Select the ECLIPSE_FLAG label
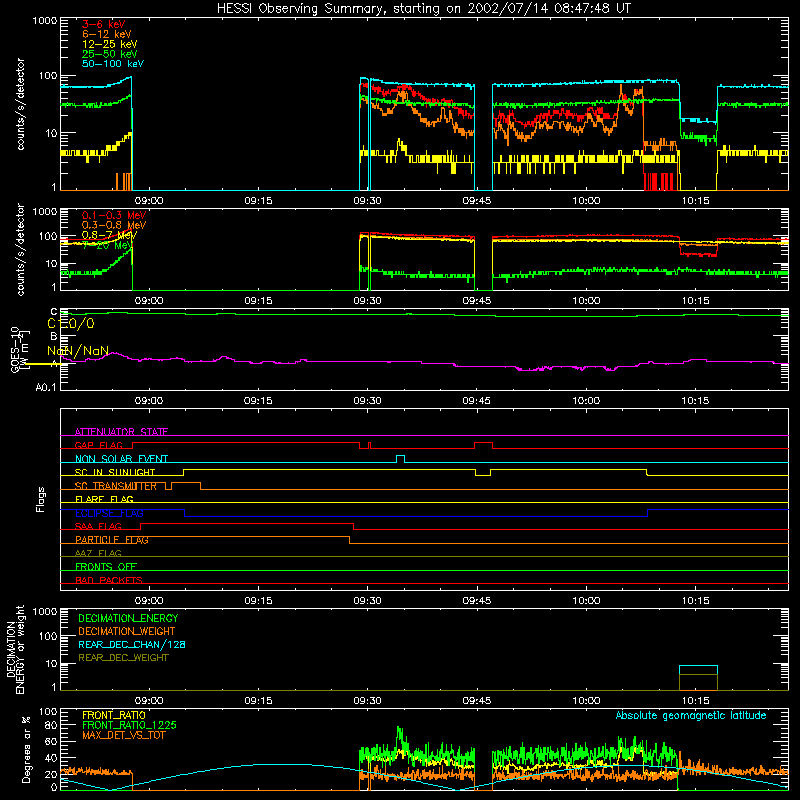The width and height of the screenshot is (800, 800). point(109,513)
